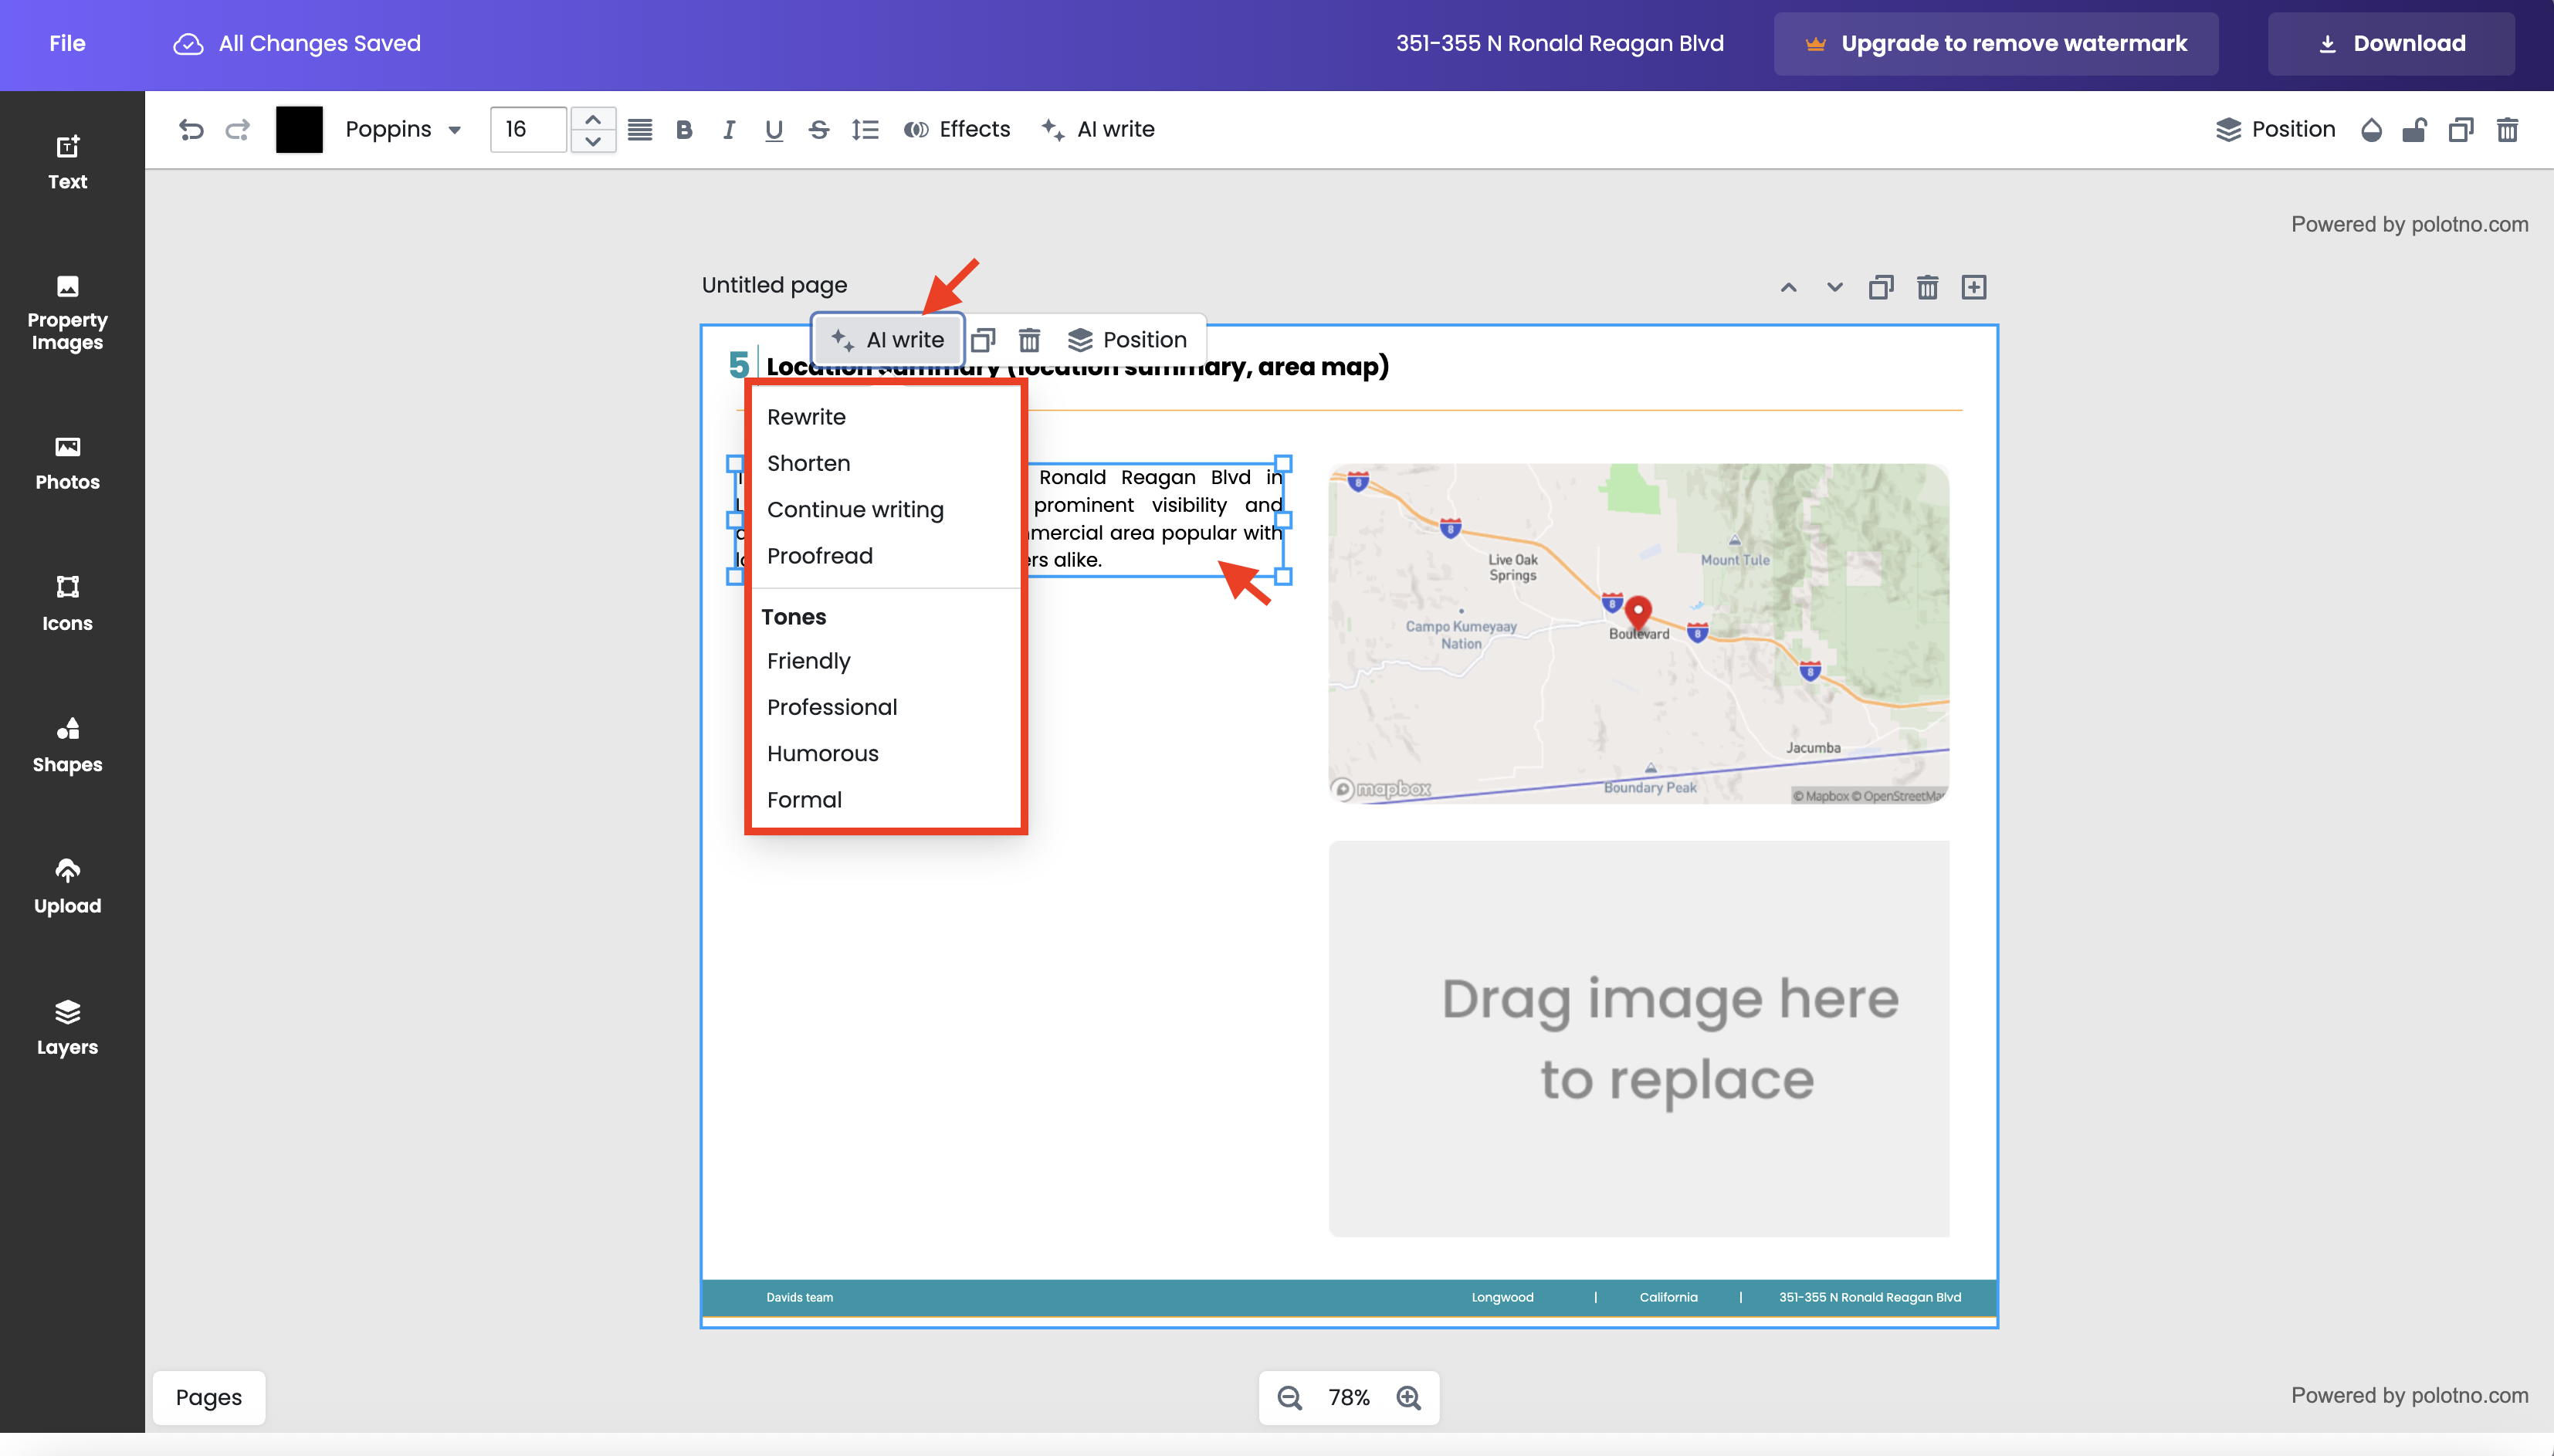Screen dimensions: 2554x1456
Task: Open the Layers side panel
Action: (x=67, y=1027)
